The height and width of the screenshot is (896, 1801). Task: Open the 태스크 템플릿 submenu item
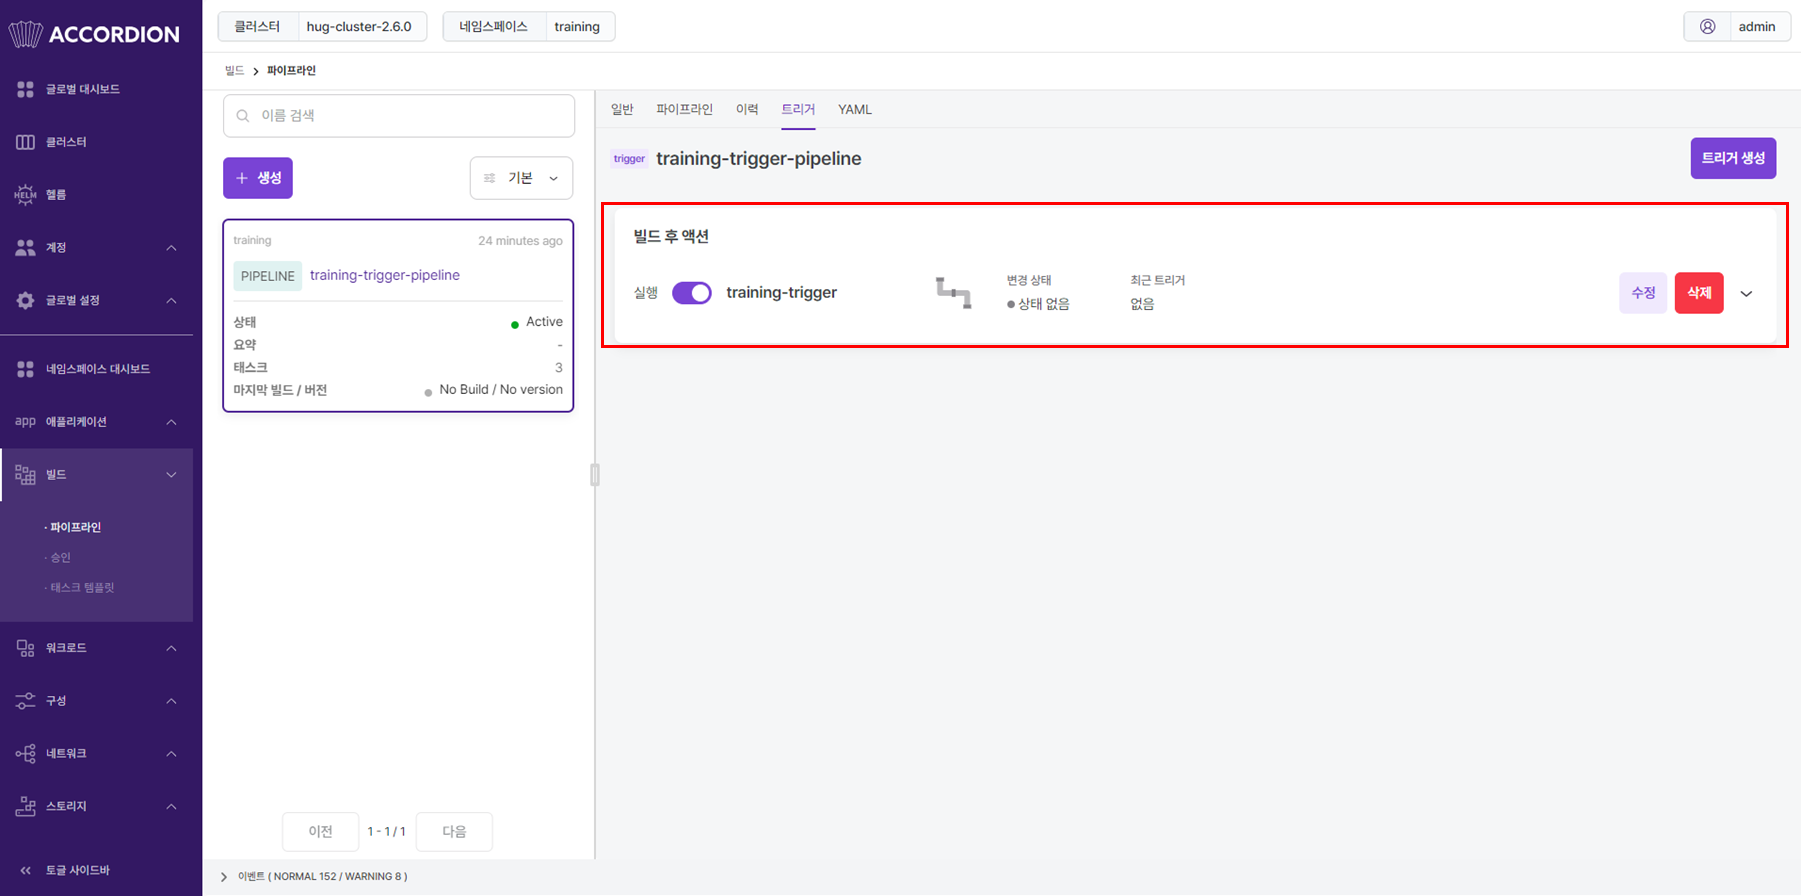click(x=82, y=588)
